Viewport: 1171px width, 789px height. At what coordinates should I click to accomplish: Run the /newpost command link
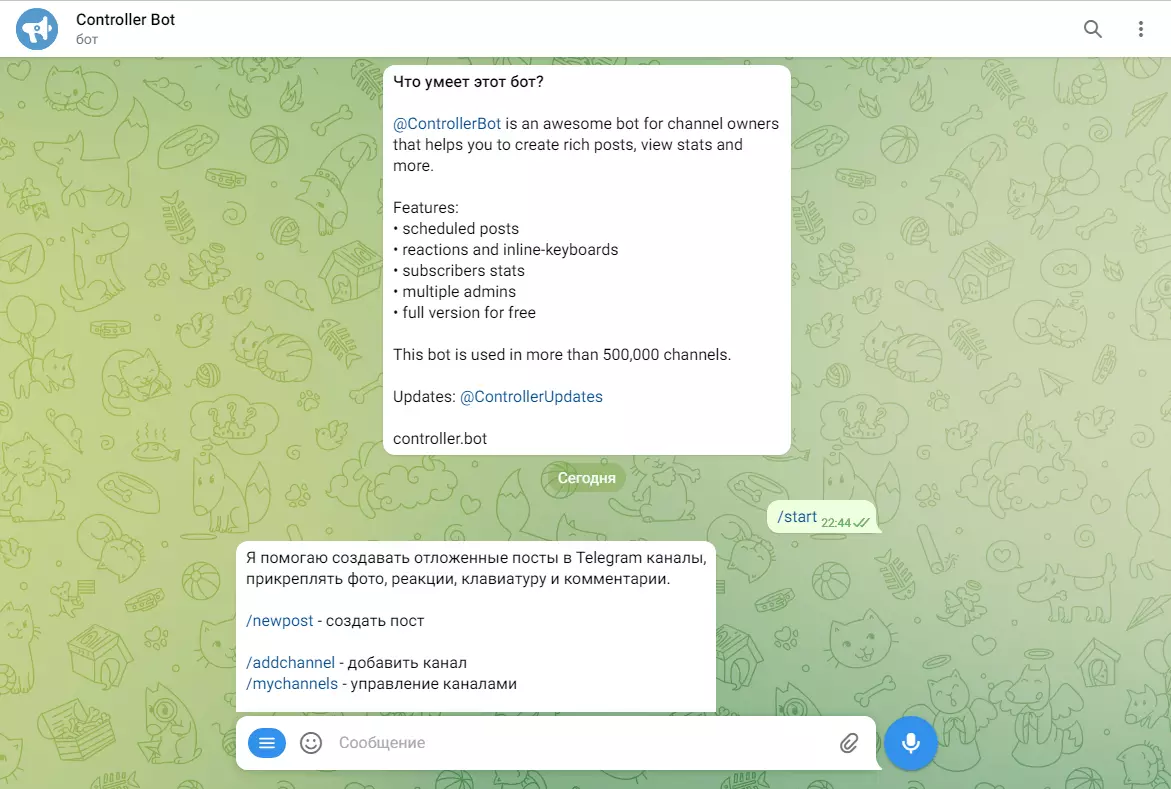coord(279,621)
